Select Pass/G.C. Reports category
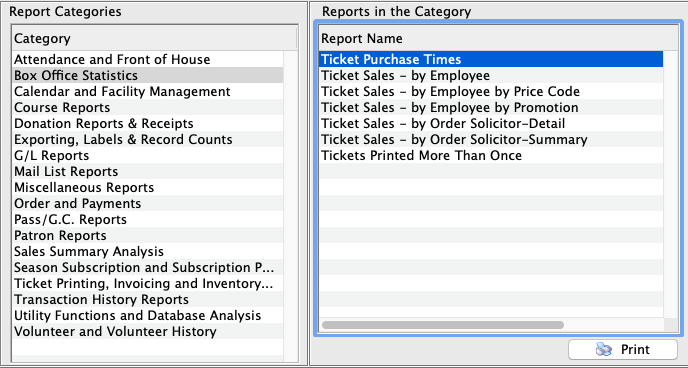 (148, 219)
